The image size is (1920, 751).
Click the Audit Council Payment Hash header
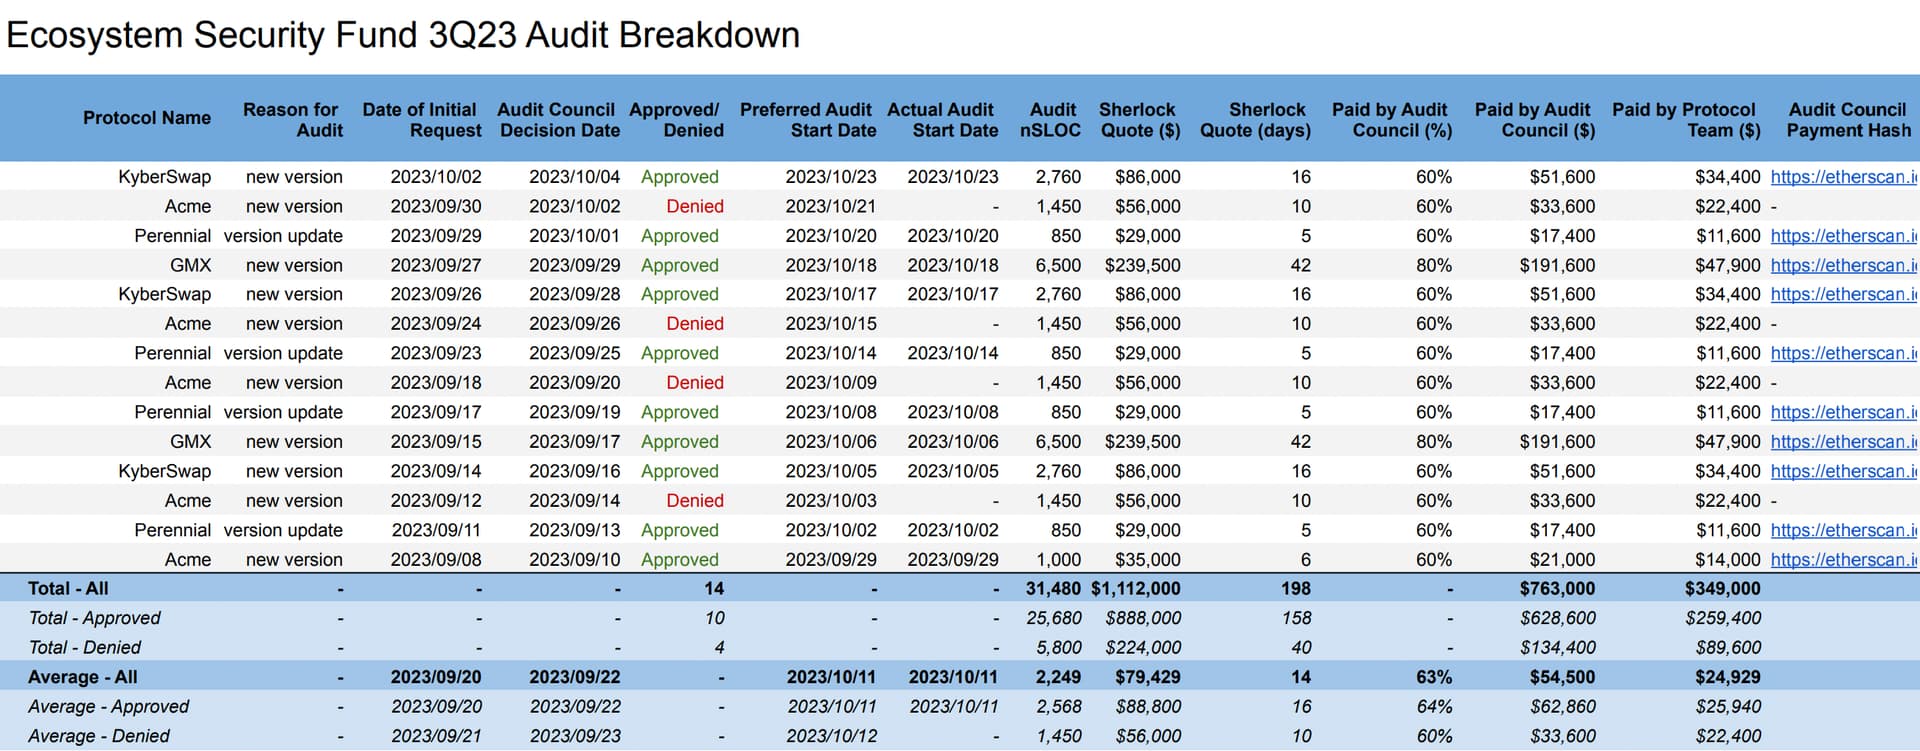tap(1848, 120)
